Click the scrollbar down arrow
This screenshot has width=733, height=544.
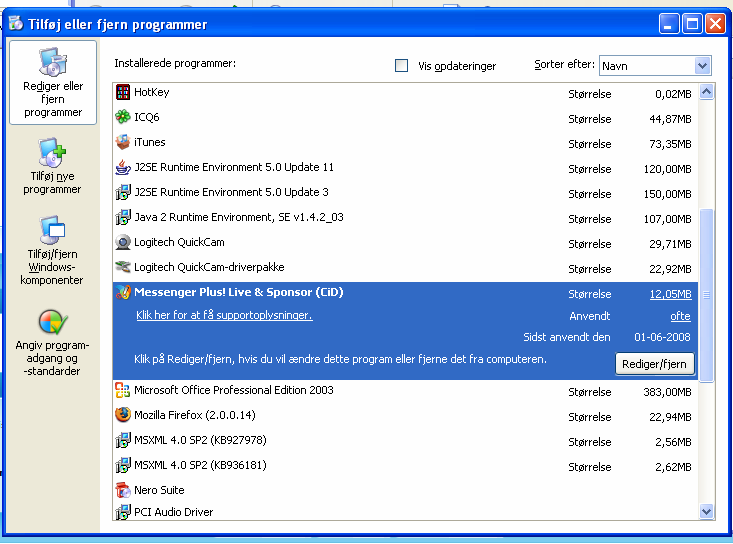(706, 511)
